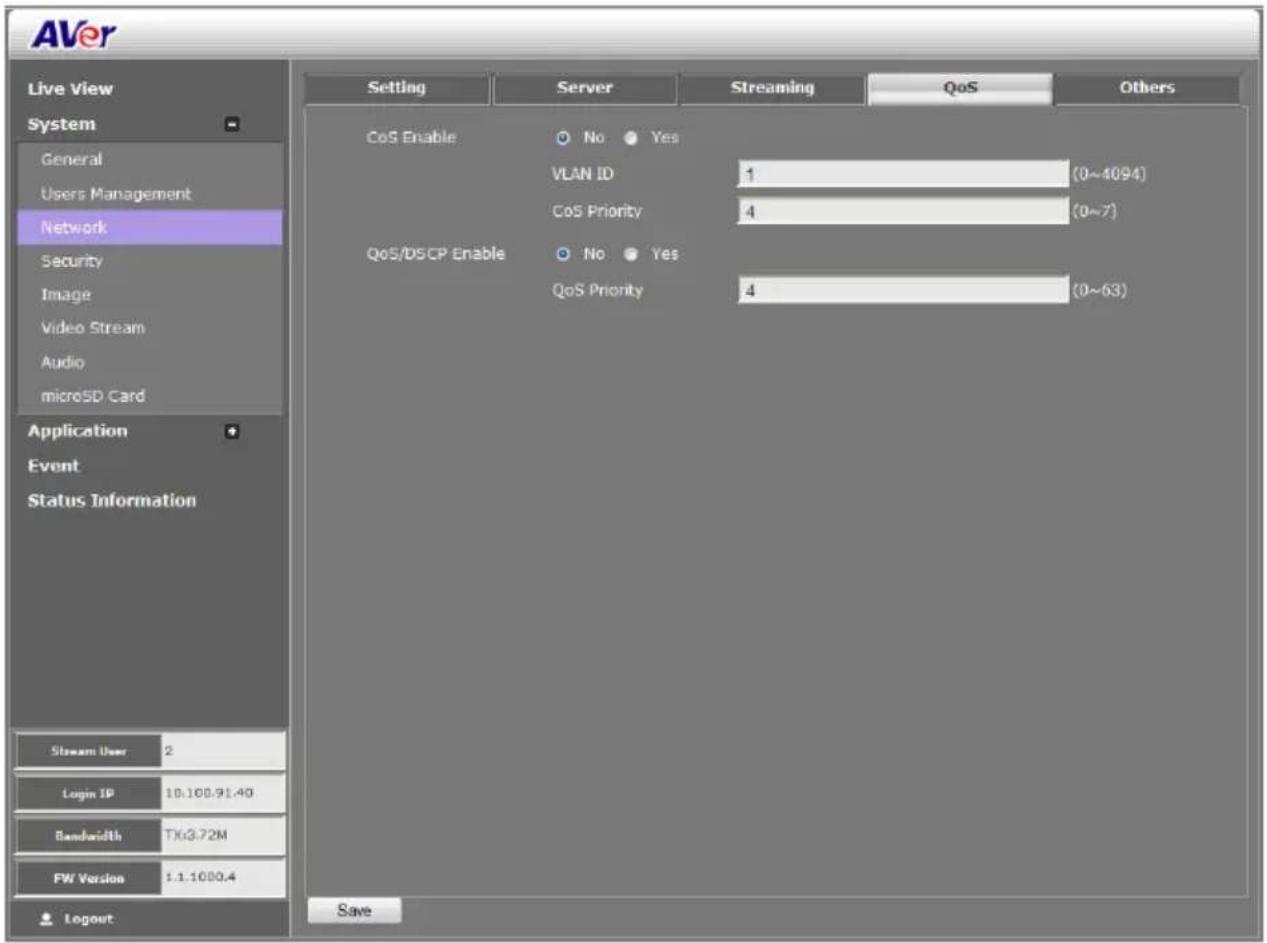Click the CoS Priority field
Screen dimensions: 1267x943
(903, 211)
